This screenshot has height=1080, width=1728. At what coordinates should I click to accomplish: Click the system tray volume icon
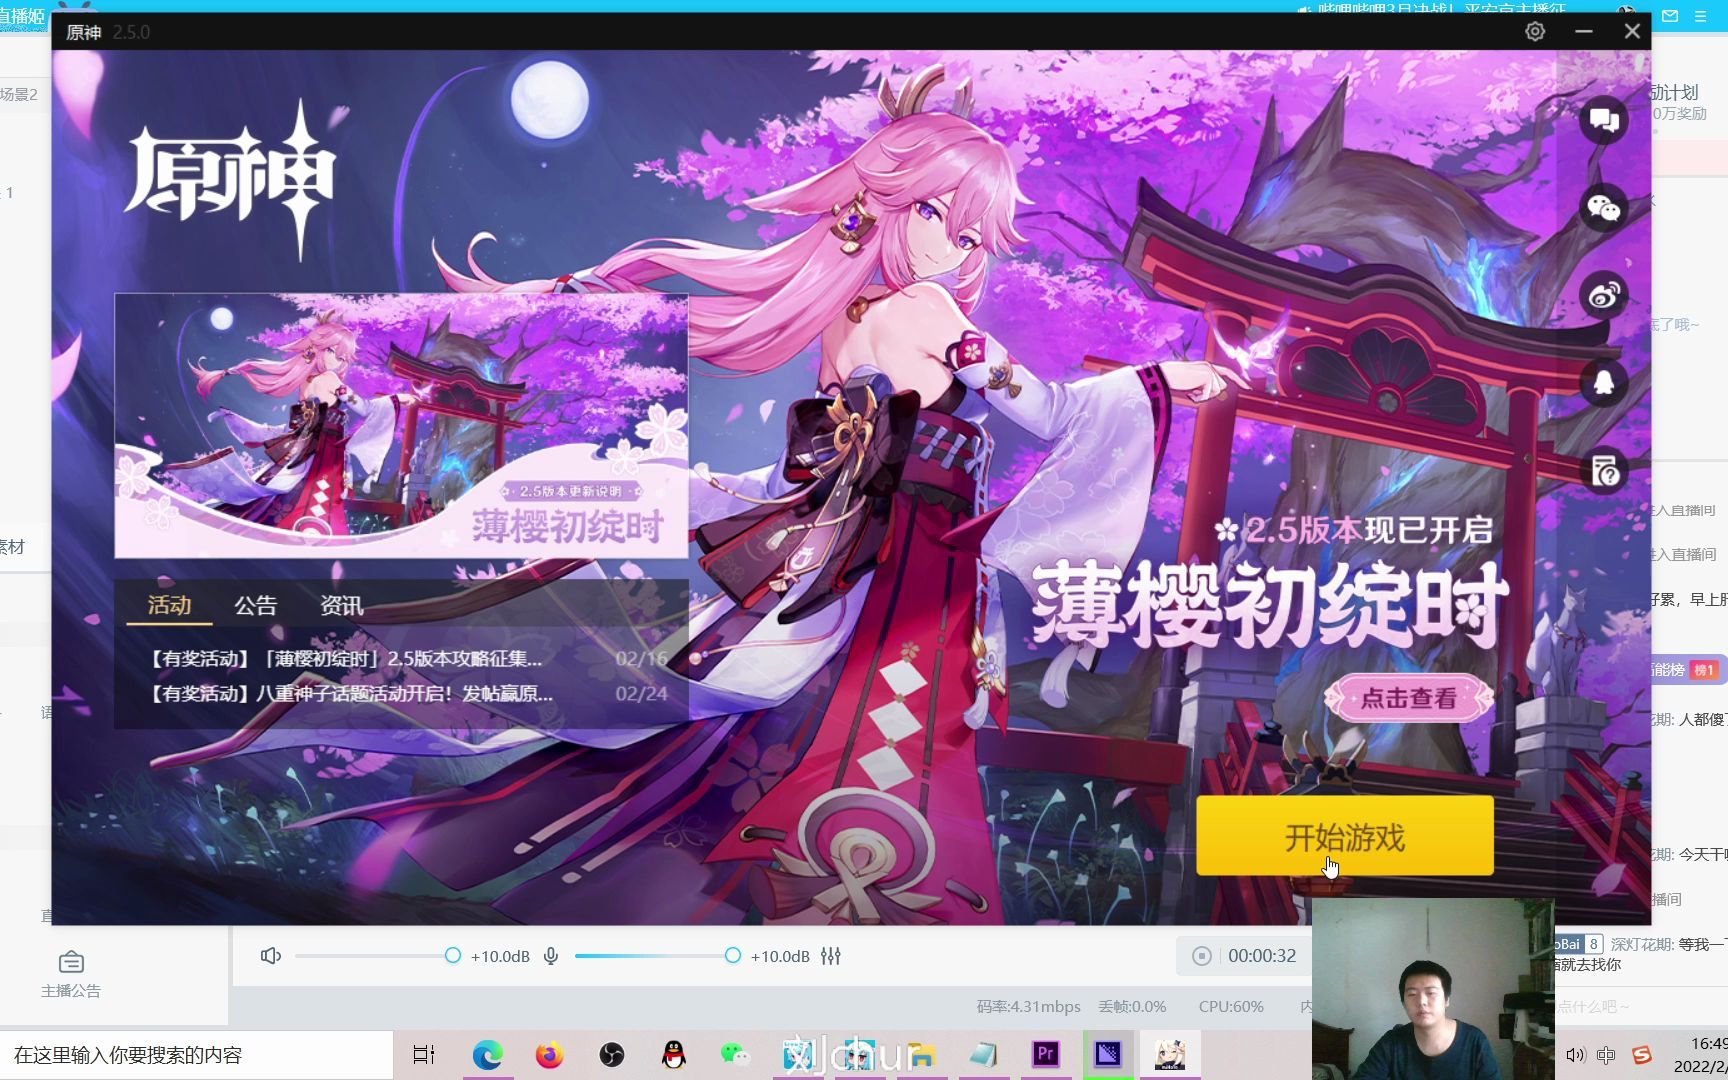click(x=1576, y=1055)
